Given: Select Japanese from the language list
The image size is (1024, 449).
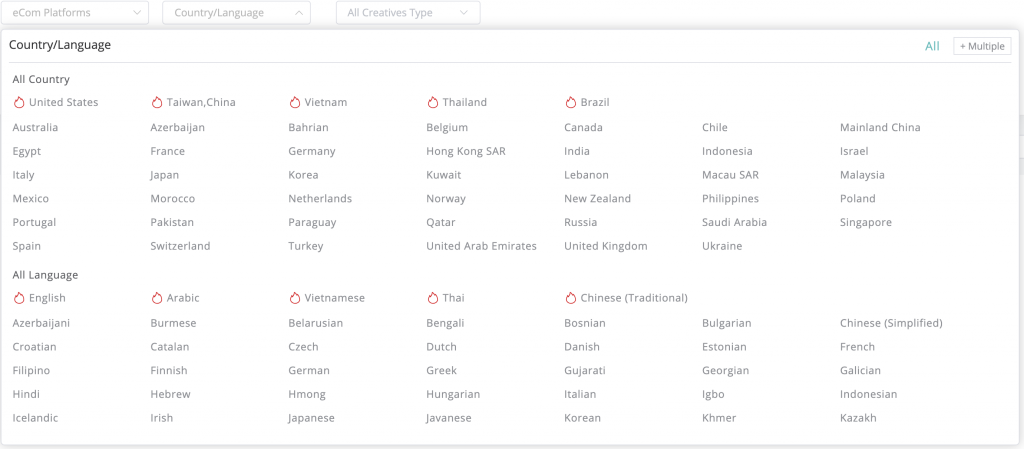Looking at the screenshot, I should (312, 418).
